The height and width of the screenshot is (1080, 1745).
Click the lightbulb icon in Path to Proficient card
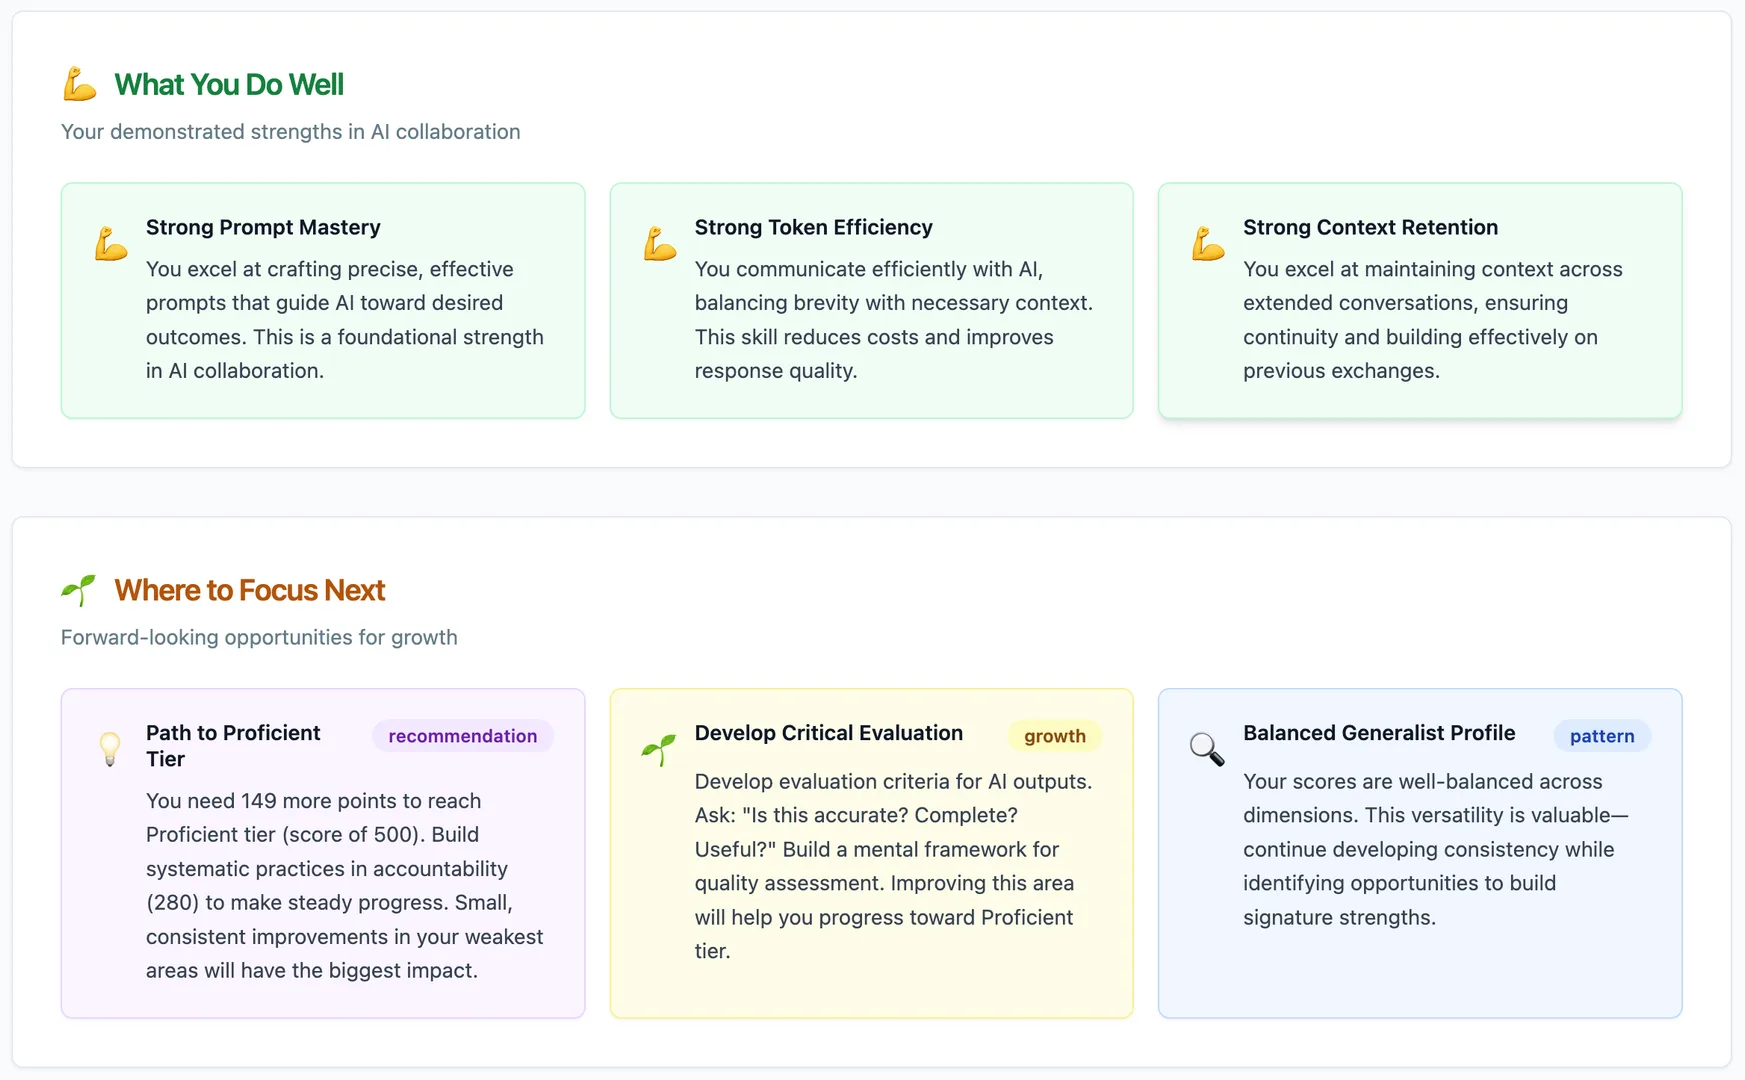pos(110,748)
